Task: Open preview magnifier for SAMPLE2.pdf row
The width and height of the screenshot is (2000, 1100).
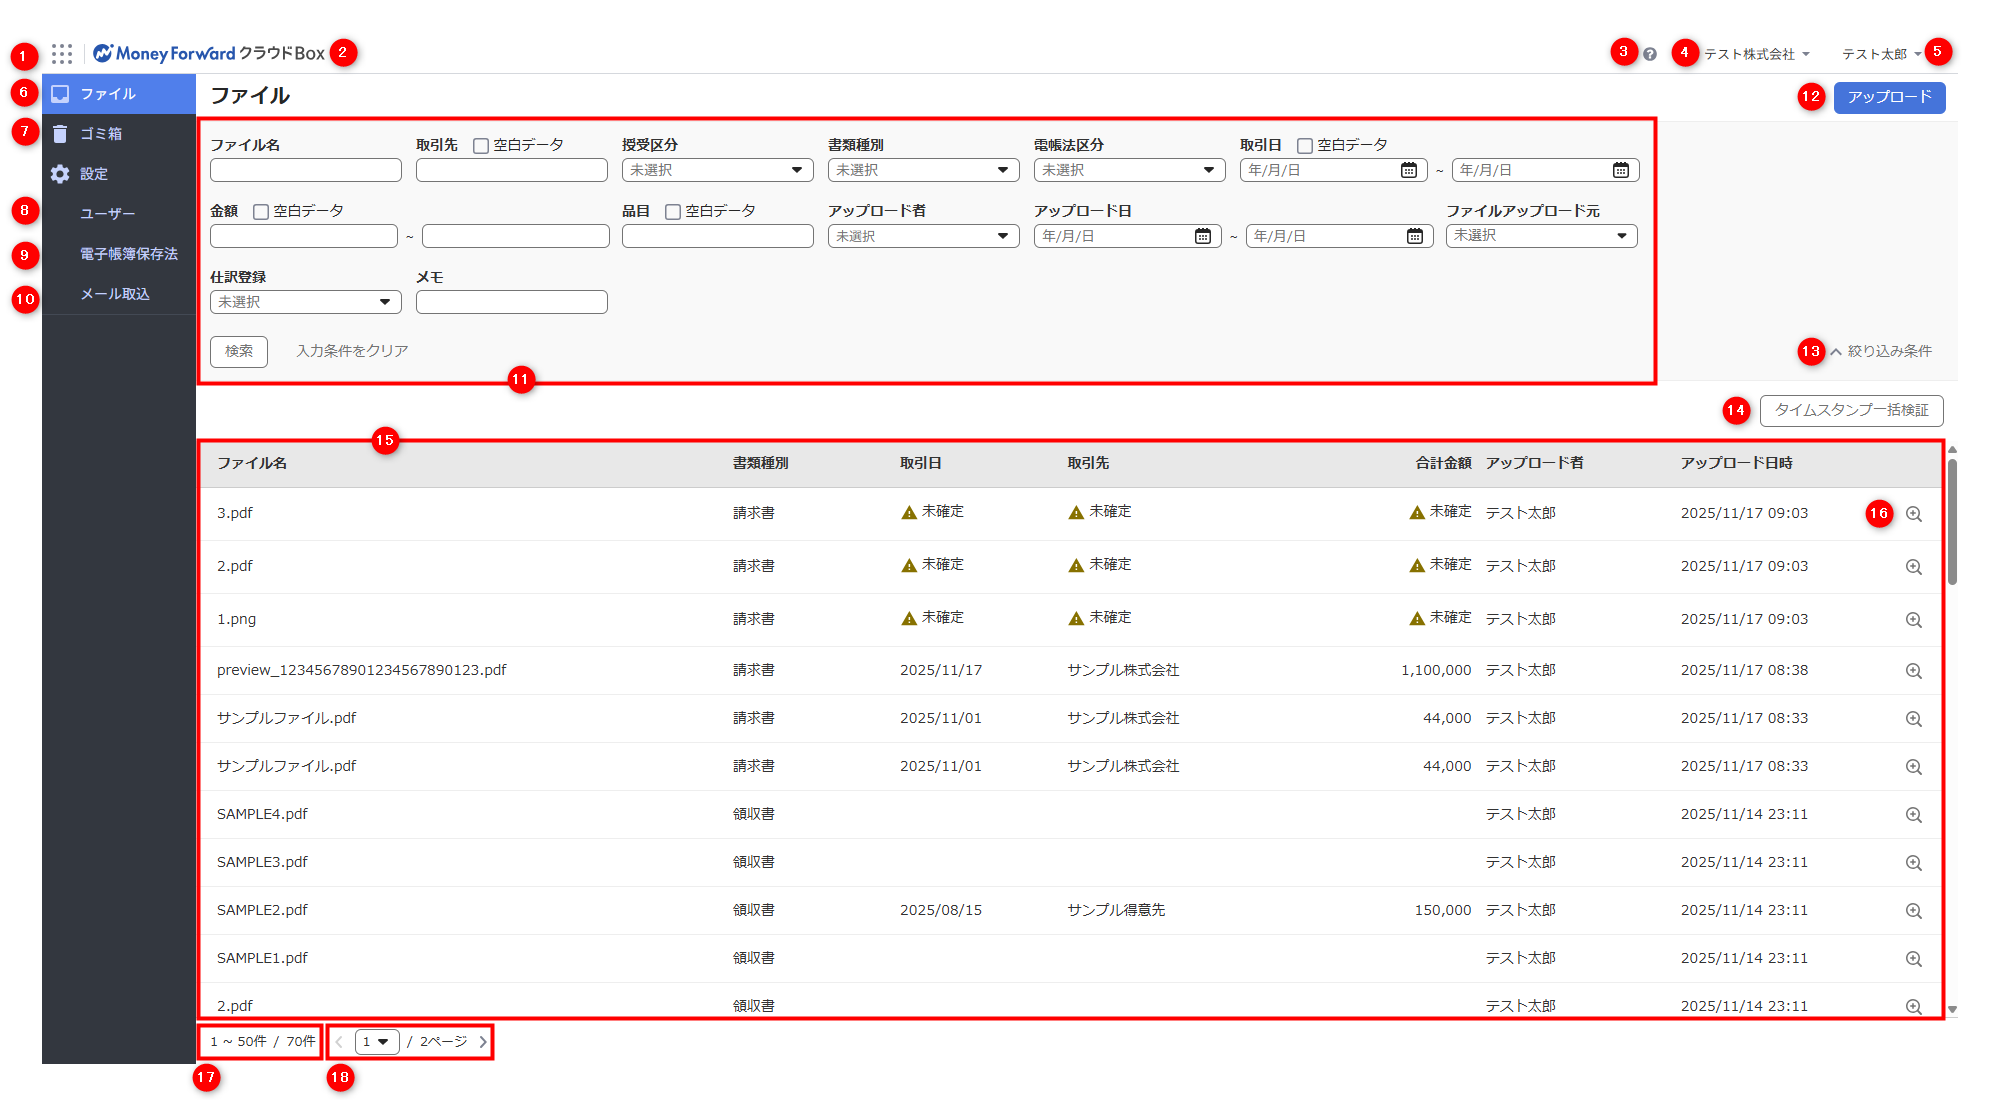Action: (1913, 911)
